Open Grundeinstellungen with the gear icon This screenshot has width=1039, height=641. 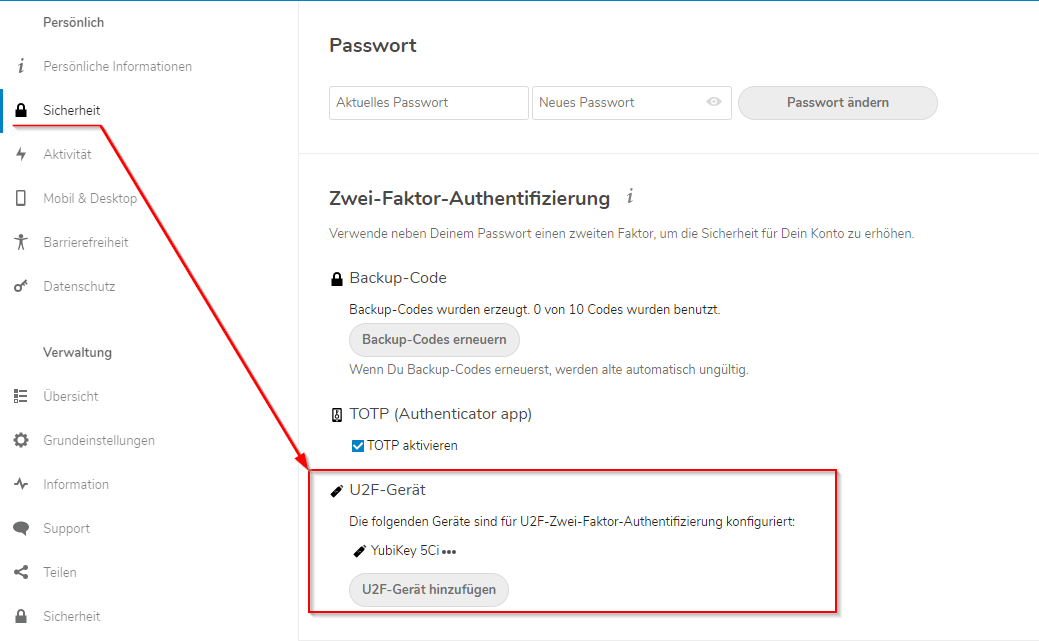(x=20, y=440)
